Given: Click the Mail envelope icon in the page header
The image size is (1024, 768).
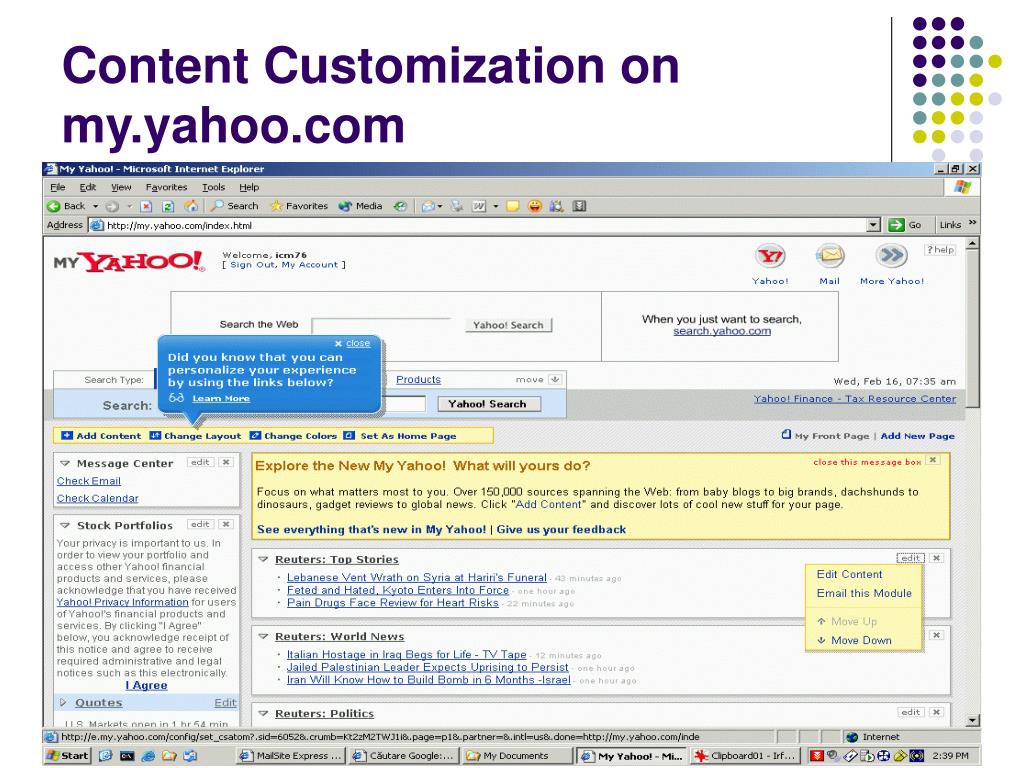Looking at the screenshot, I should coord(829,255).
